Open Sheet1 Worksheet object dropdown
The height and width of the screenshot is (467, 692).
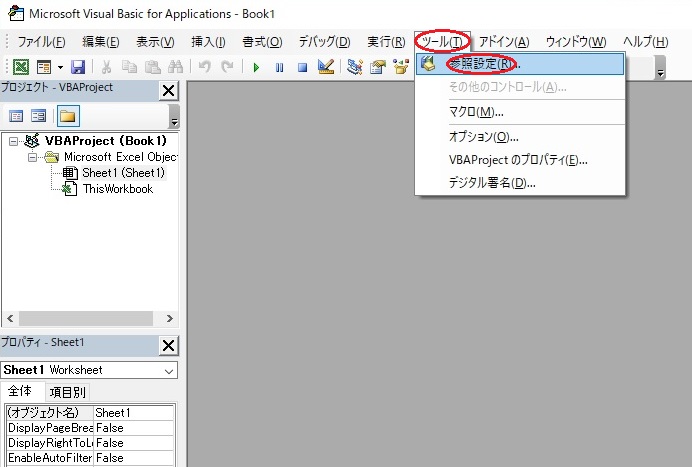(x=169, y=371)
